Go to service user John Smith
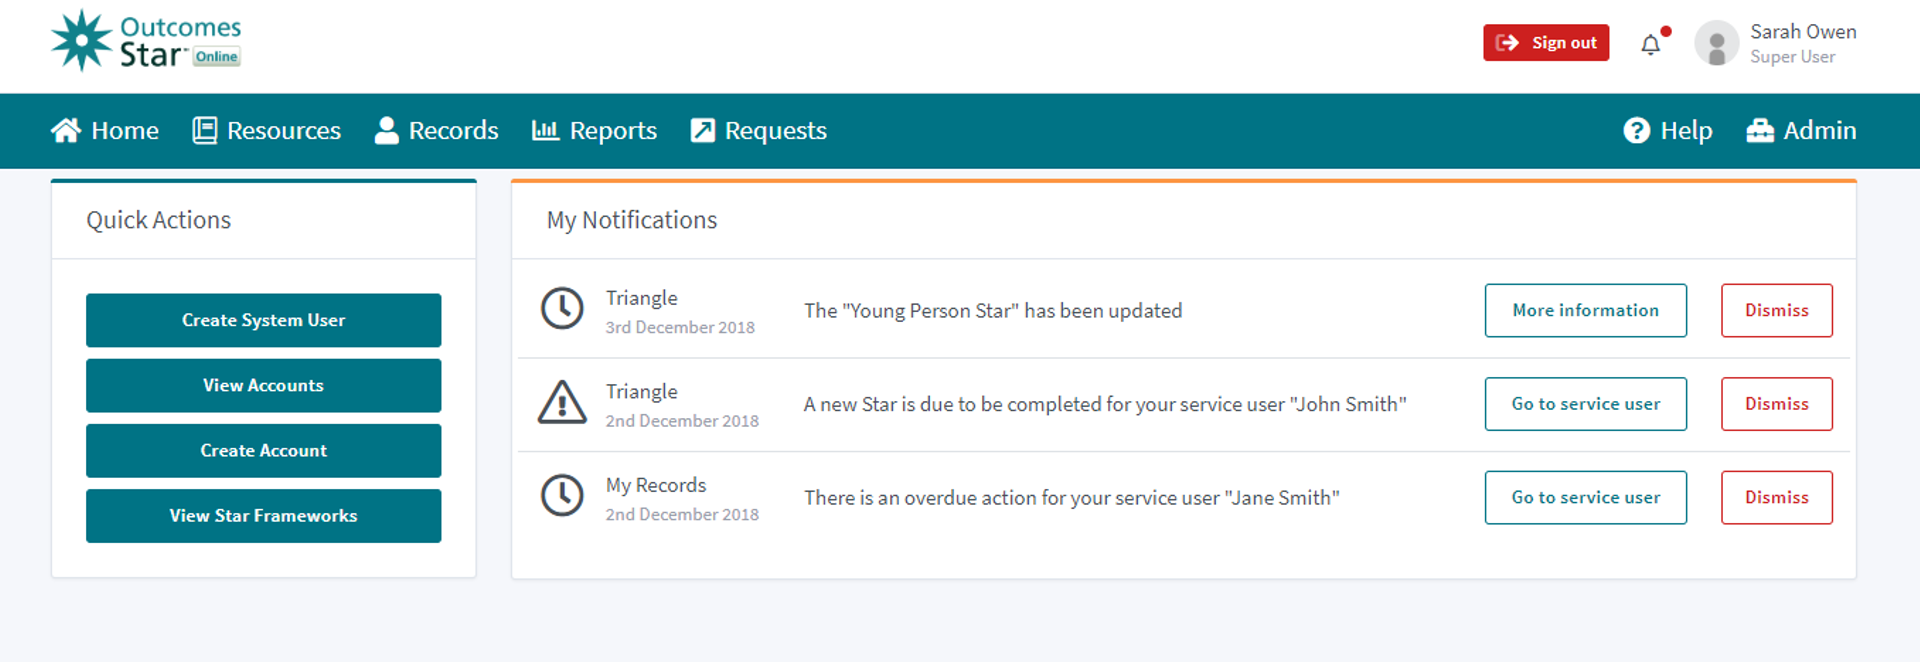Screen dimensions: 1920x662 coord(1585,404)
